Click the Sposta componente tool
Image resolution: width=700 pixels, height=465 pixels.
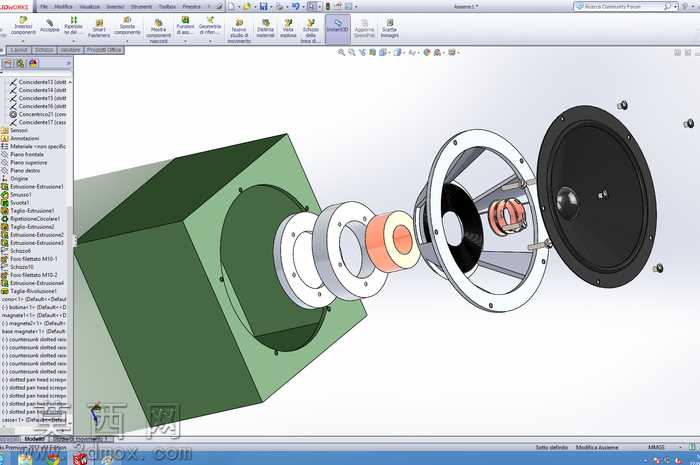(x=127, y=26)
